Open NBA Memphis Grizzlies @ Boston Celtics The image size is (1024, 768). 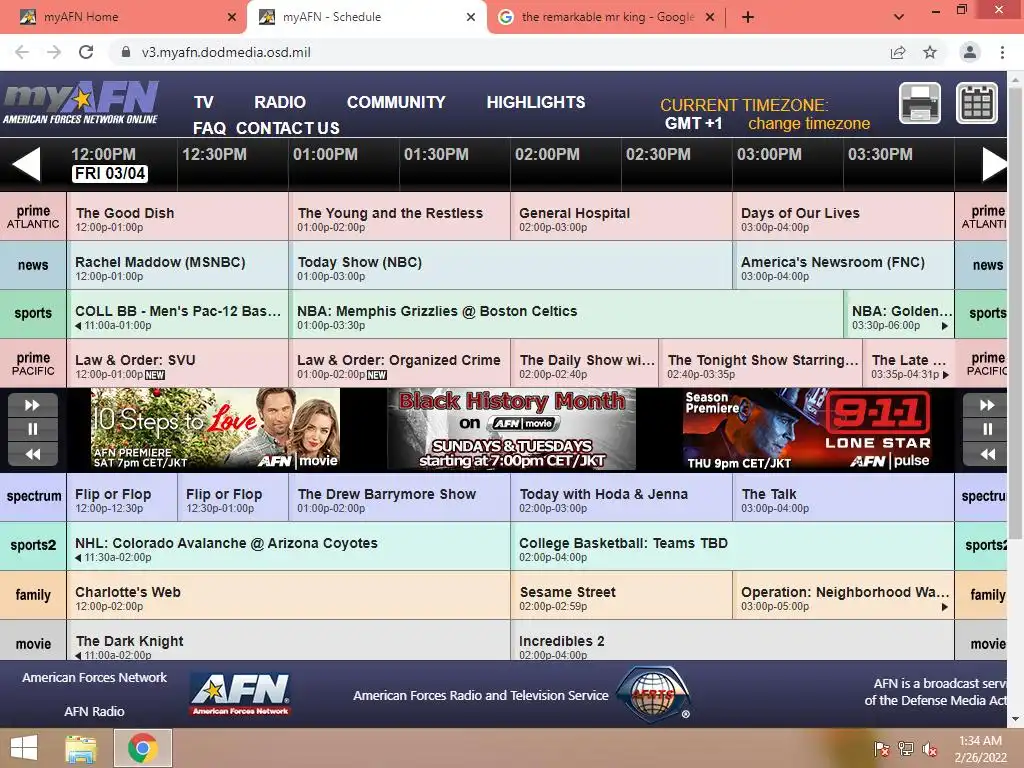(x=566, y=313)
